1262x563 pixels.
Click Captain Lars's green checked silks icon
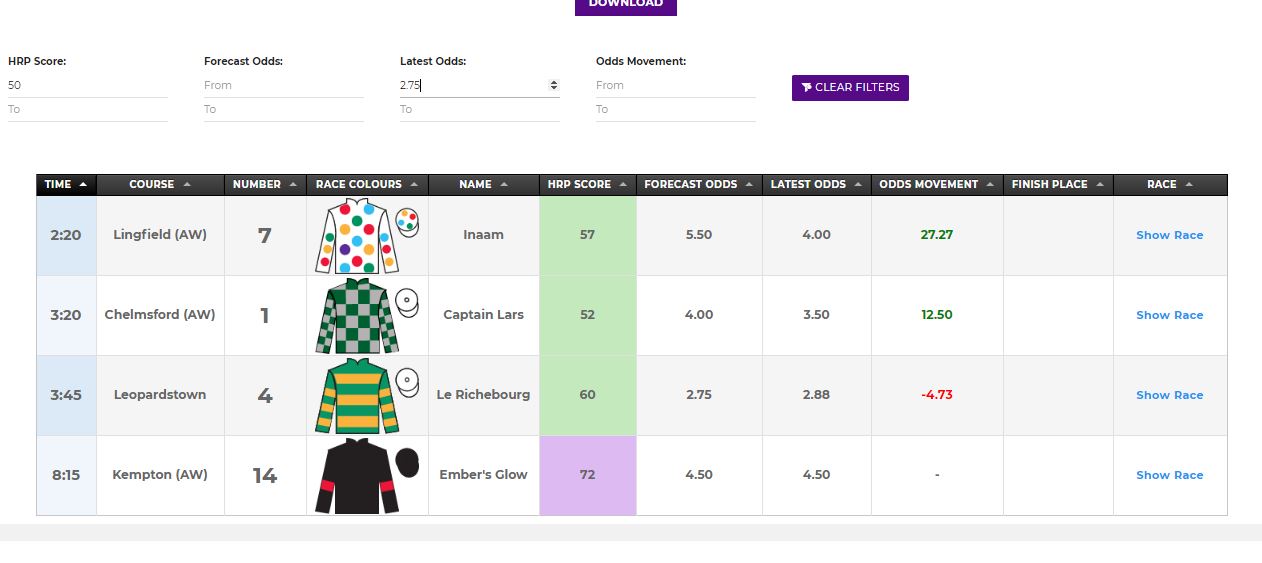coord(367,316)
